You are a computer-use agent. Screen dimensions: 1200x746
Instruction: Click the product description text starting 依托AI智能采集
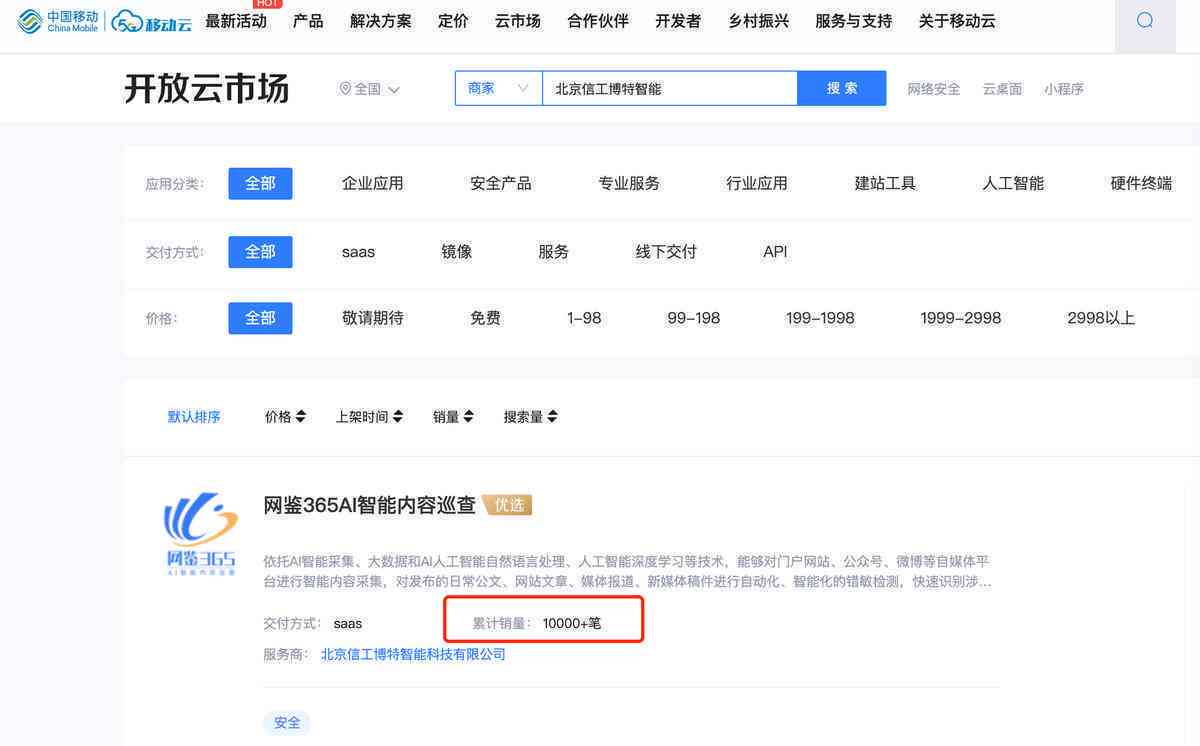[627, 571]
